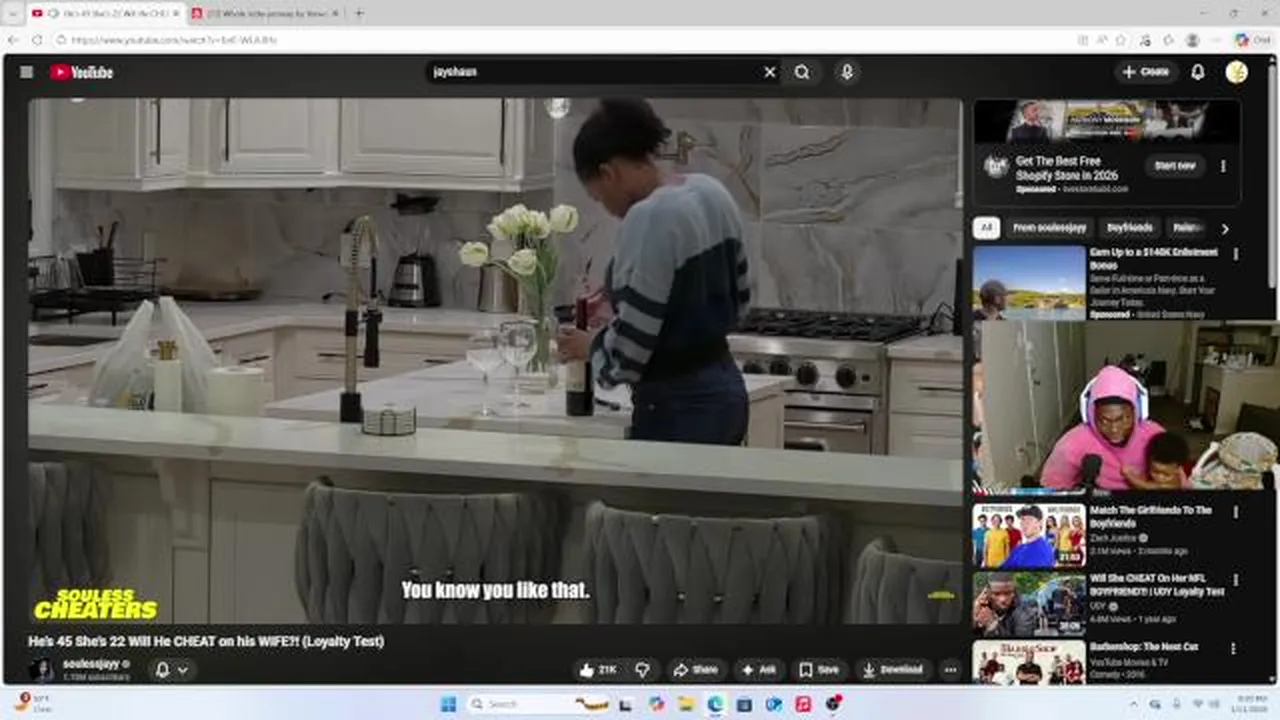The image size is (1280, 720).
Task: Open tab actions dropdown in browser
Action: (x=13, y=13)
